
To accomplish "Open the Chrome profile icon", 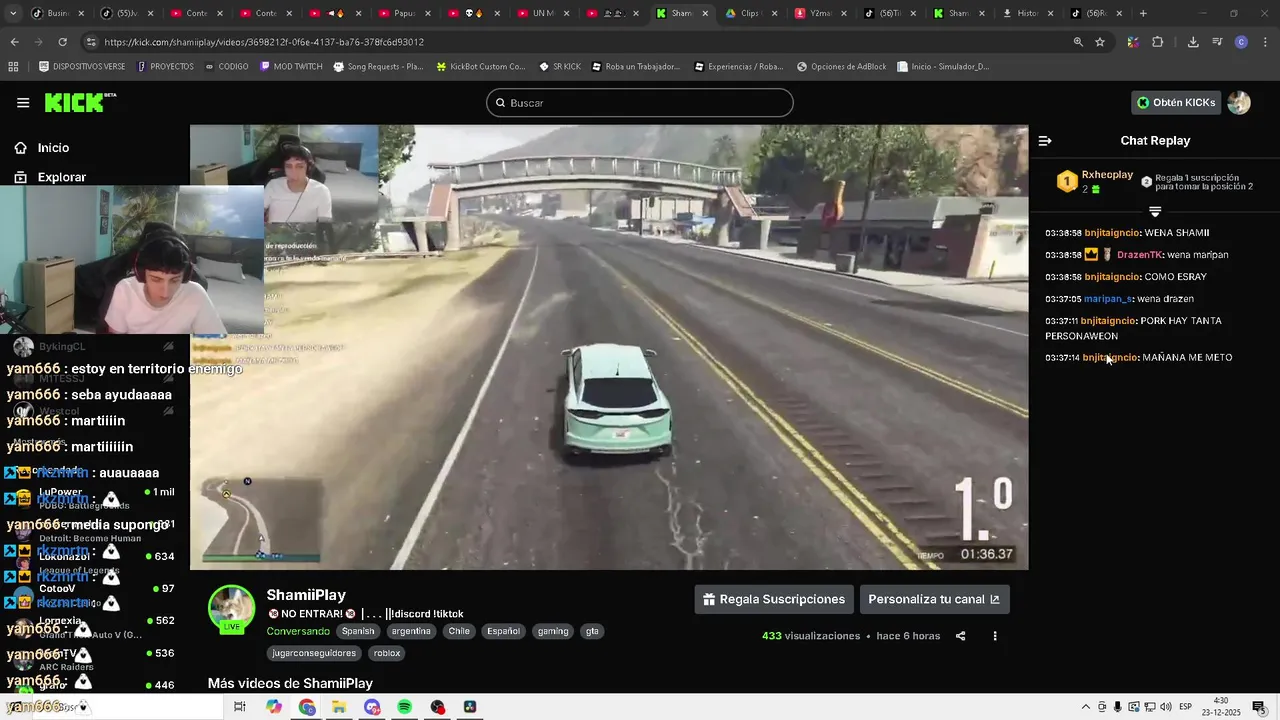I will point(1241,42).
